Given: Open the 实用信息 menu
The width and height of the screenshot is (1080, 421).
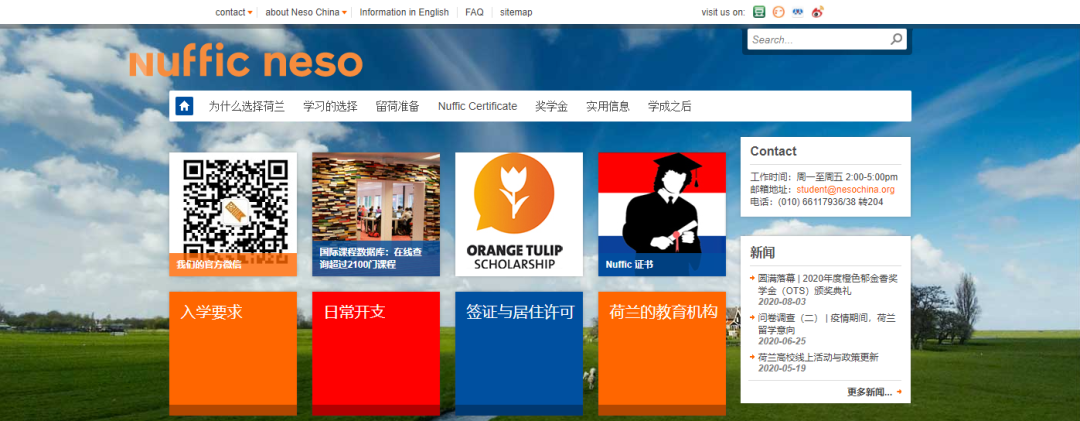Looking at the screenshot, I should pyautogui.click(x=608, y=106).
